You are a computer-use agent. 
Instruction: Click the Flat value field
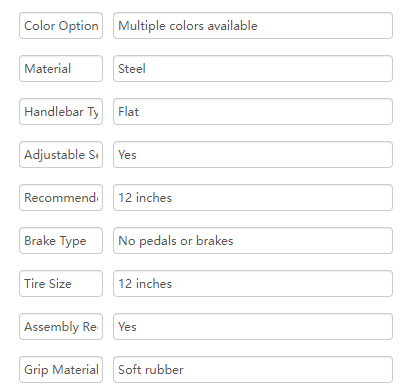253,112
